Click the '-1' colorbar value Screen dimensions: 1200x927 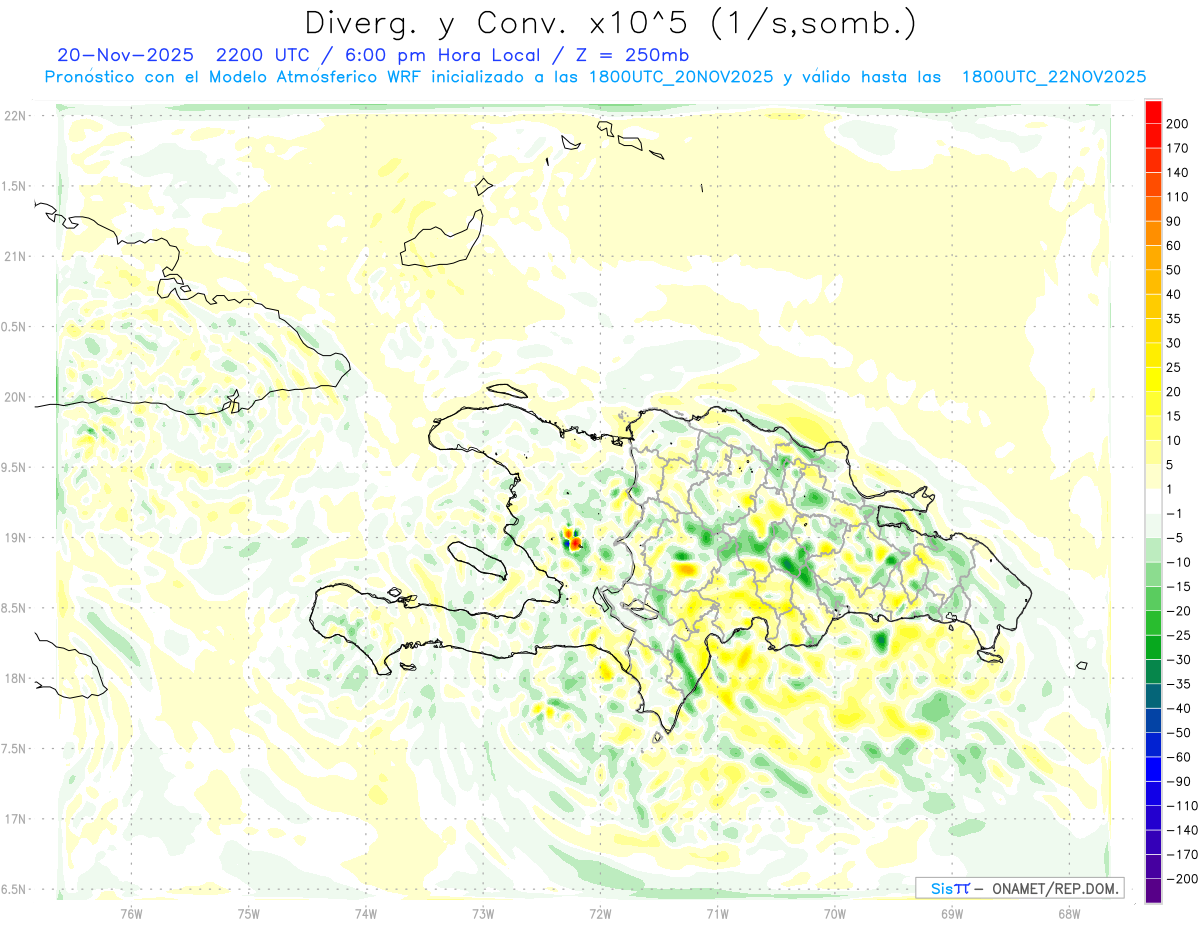click(1176, 514)
